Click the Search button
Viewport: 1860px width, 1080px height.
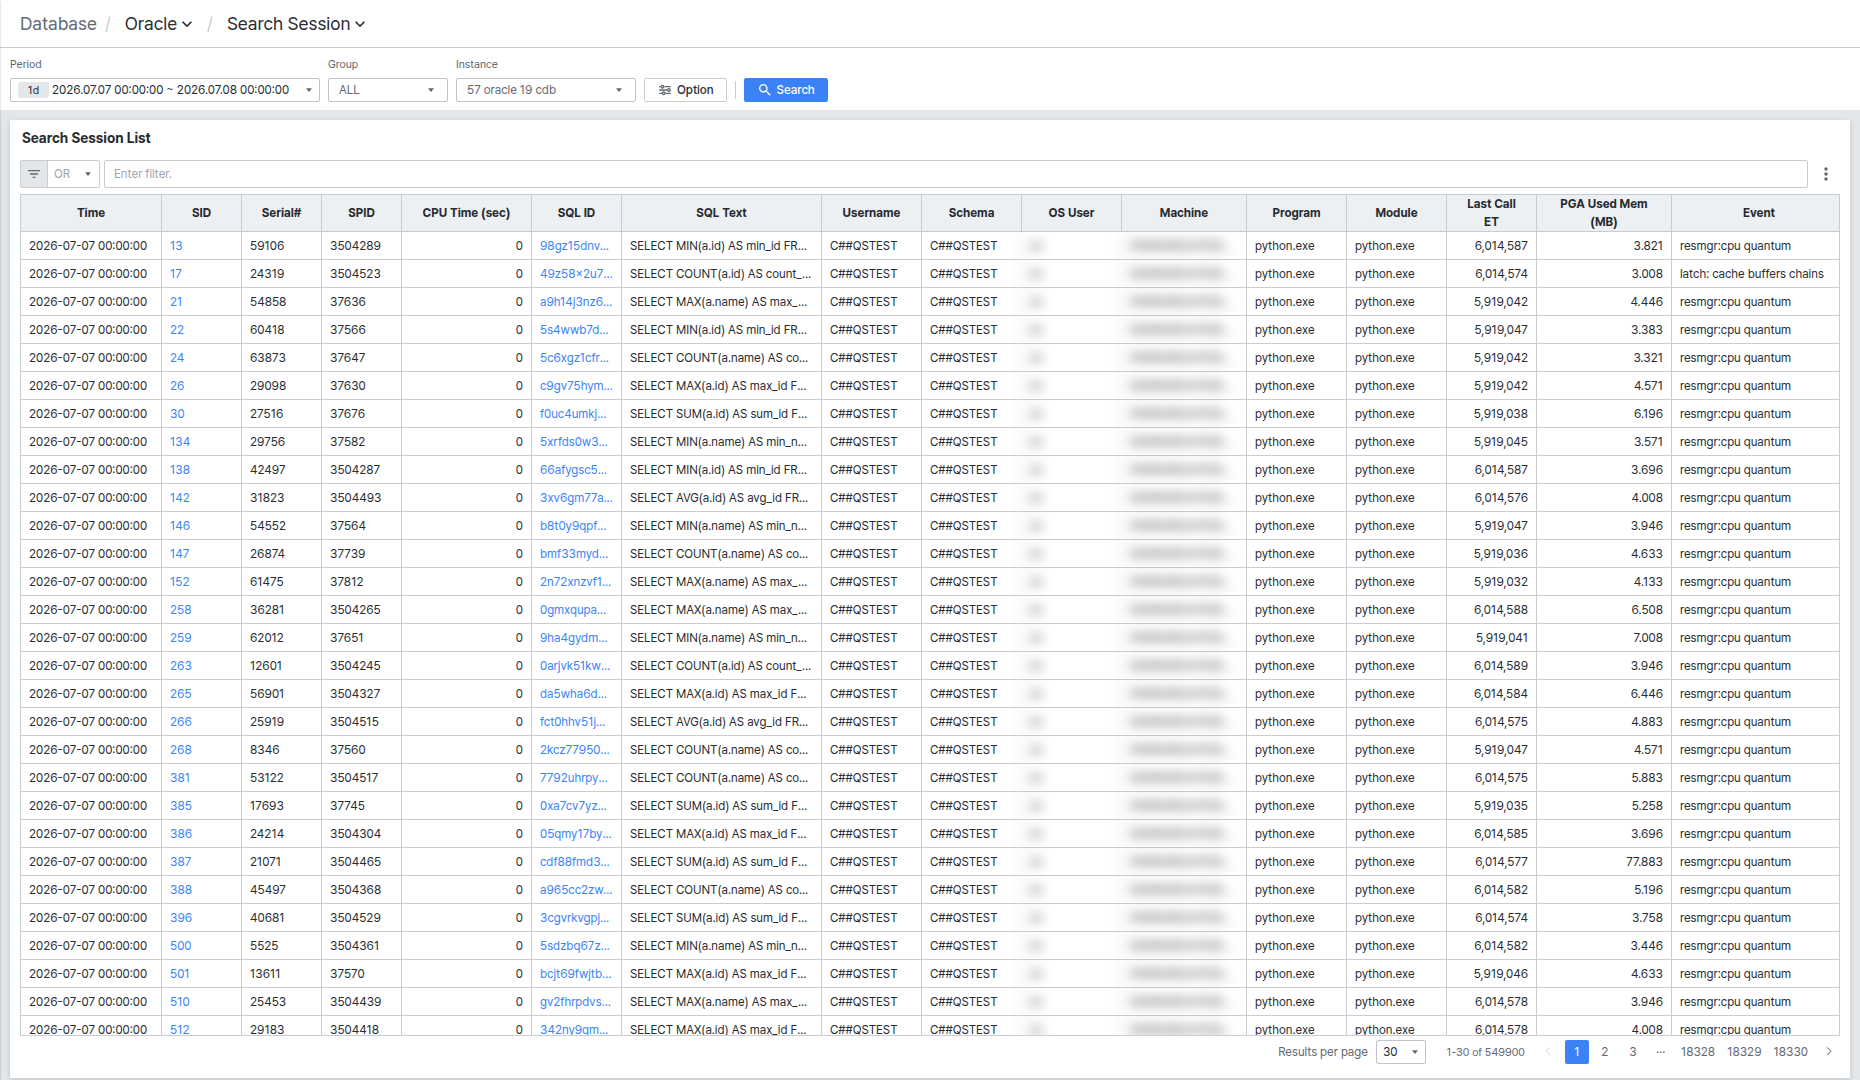786,90
